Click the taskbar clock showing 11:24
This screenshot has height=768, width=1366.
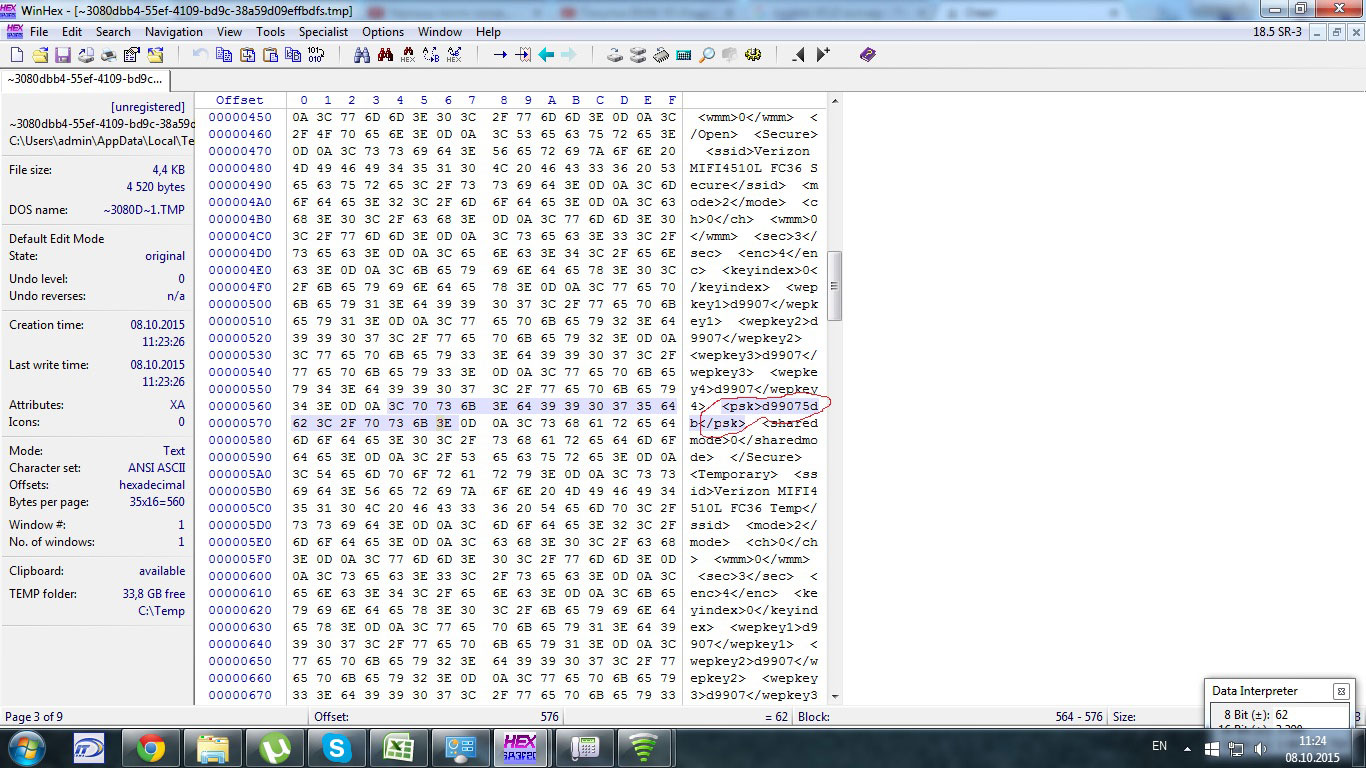pos(1311,748)
